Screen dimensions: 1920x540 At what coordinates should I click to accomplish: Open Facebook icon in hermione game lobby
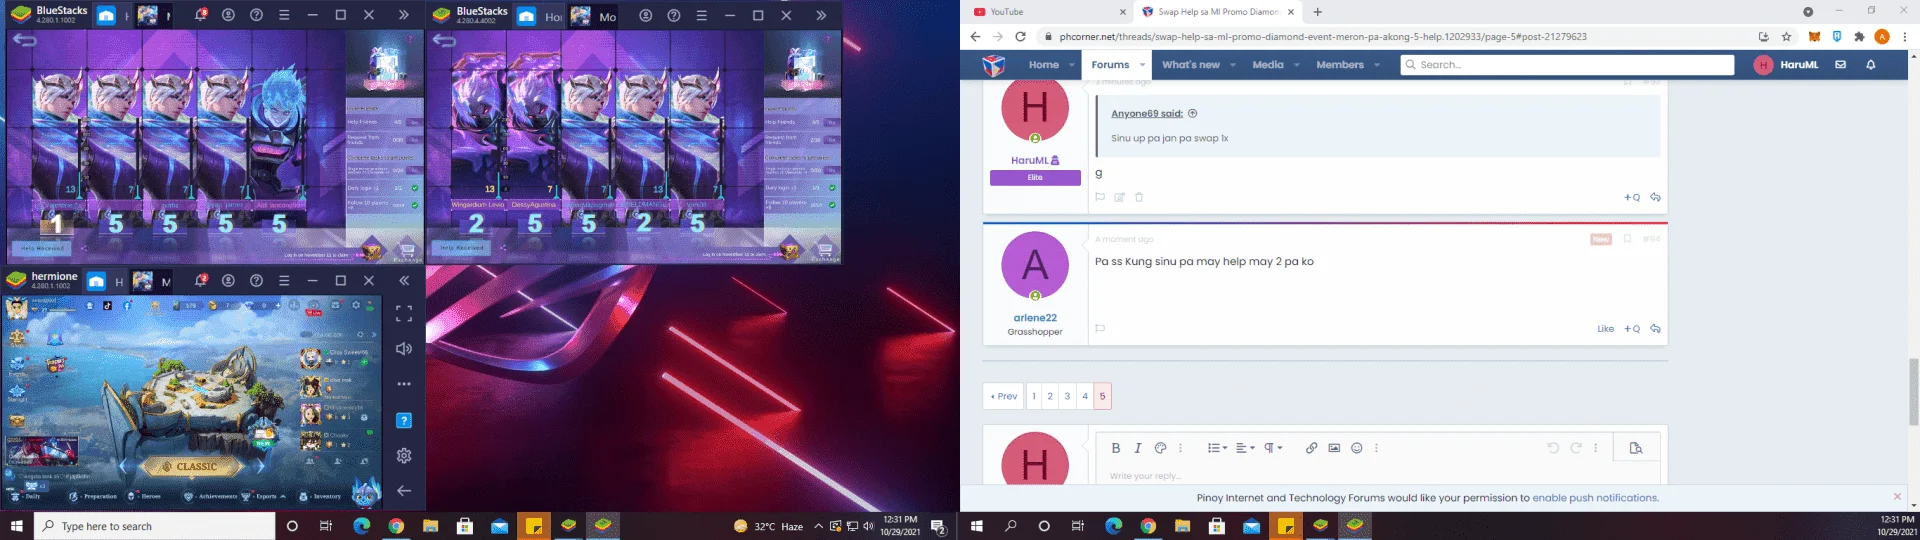pos(127,306)
